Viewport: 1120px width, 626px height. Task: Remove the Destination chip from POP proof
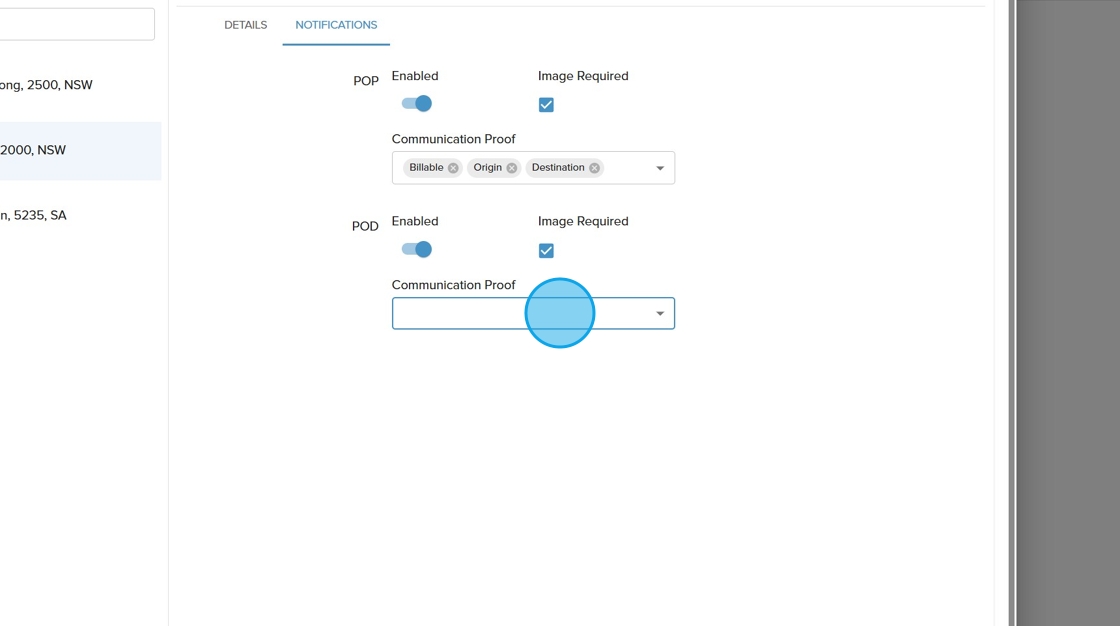pos(594,168)
